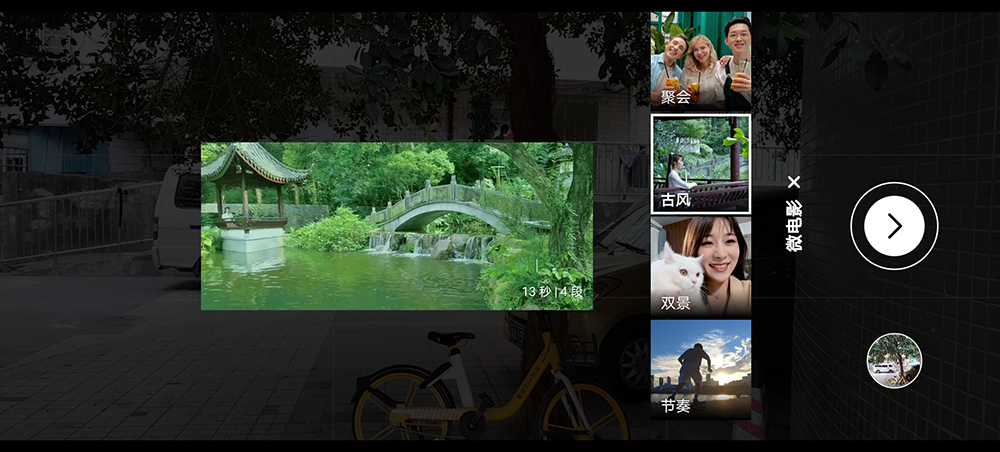Tap the 13秒 | 4段 duration label

click(551, 292)
